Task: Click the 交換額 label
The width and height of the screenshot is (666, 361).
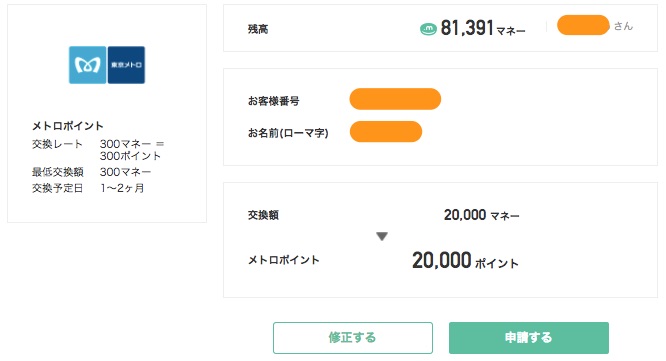Action: pyautogui.click(x=263, y=215)
